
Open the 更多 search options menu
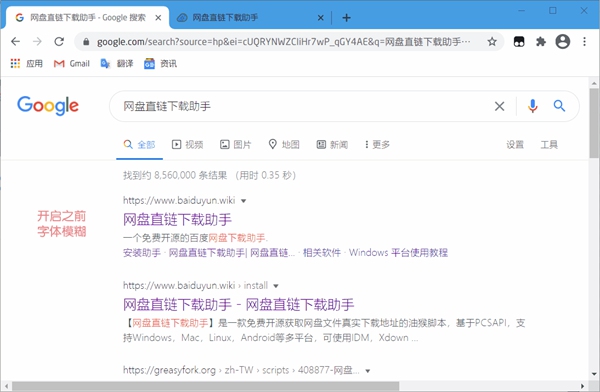pyautogui.click(x=377, y=144)
